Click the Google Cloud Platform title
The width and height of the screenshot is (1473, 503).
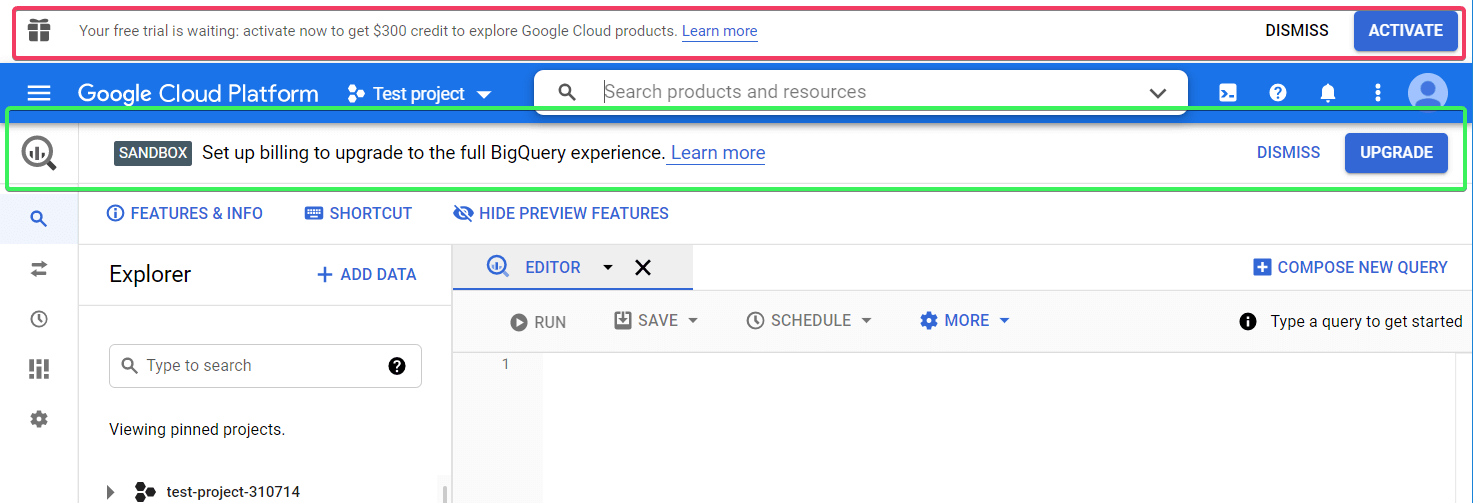click(x=198, y=93)
